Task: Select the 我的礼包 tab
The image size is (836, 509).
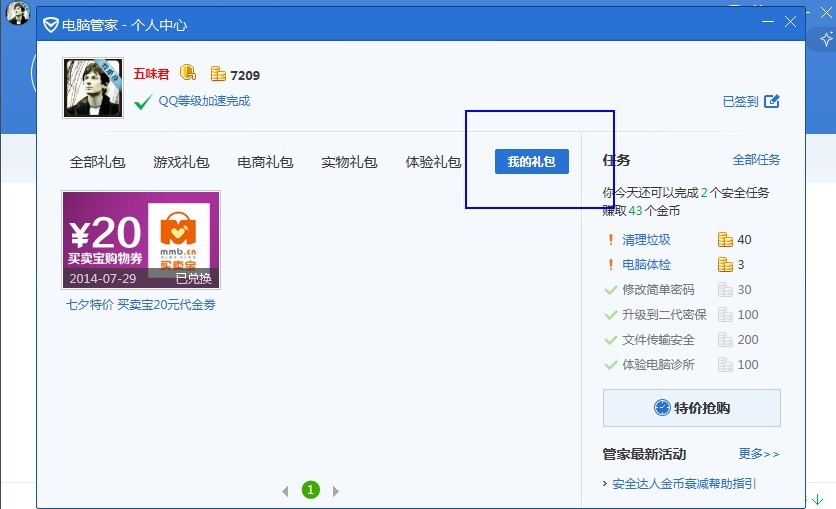Action: pyautogui.click(x=532, y=161)
